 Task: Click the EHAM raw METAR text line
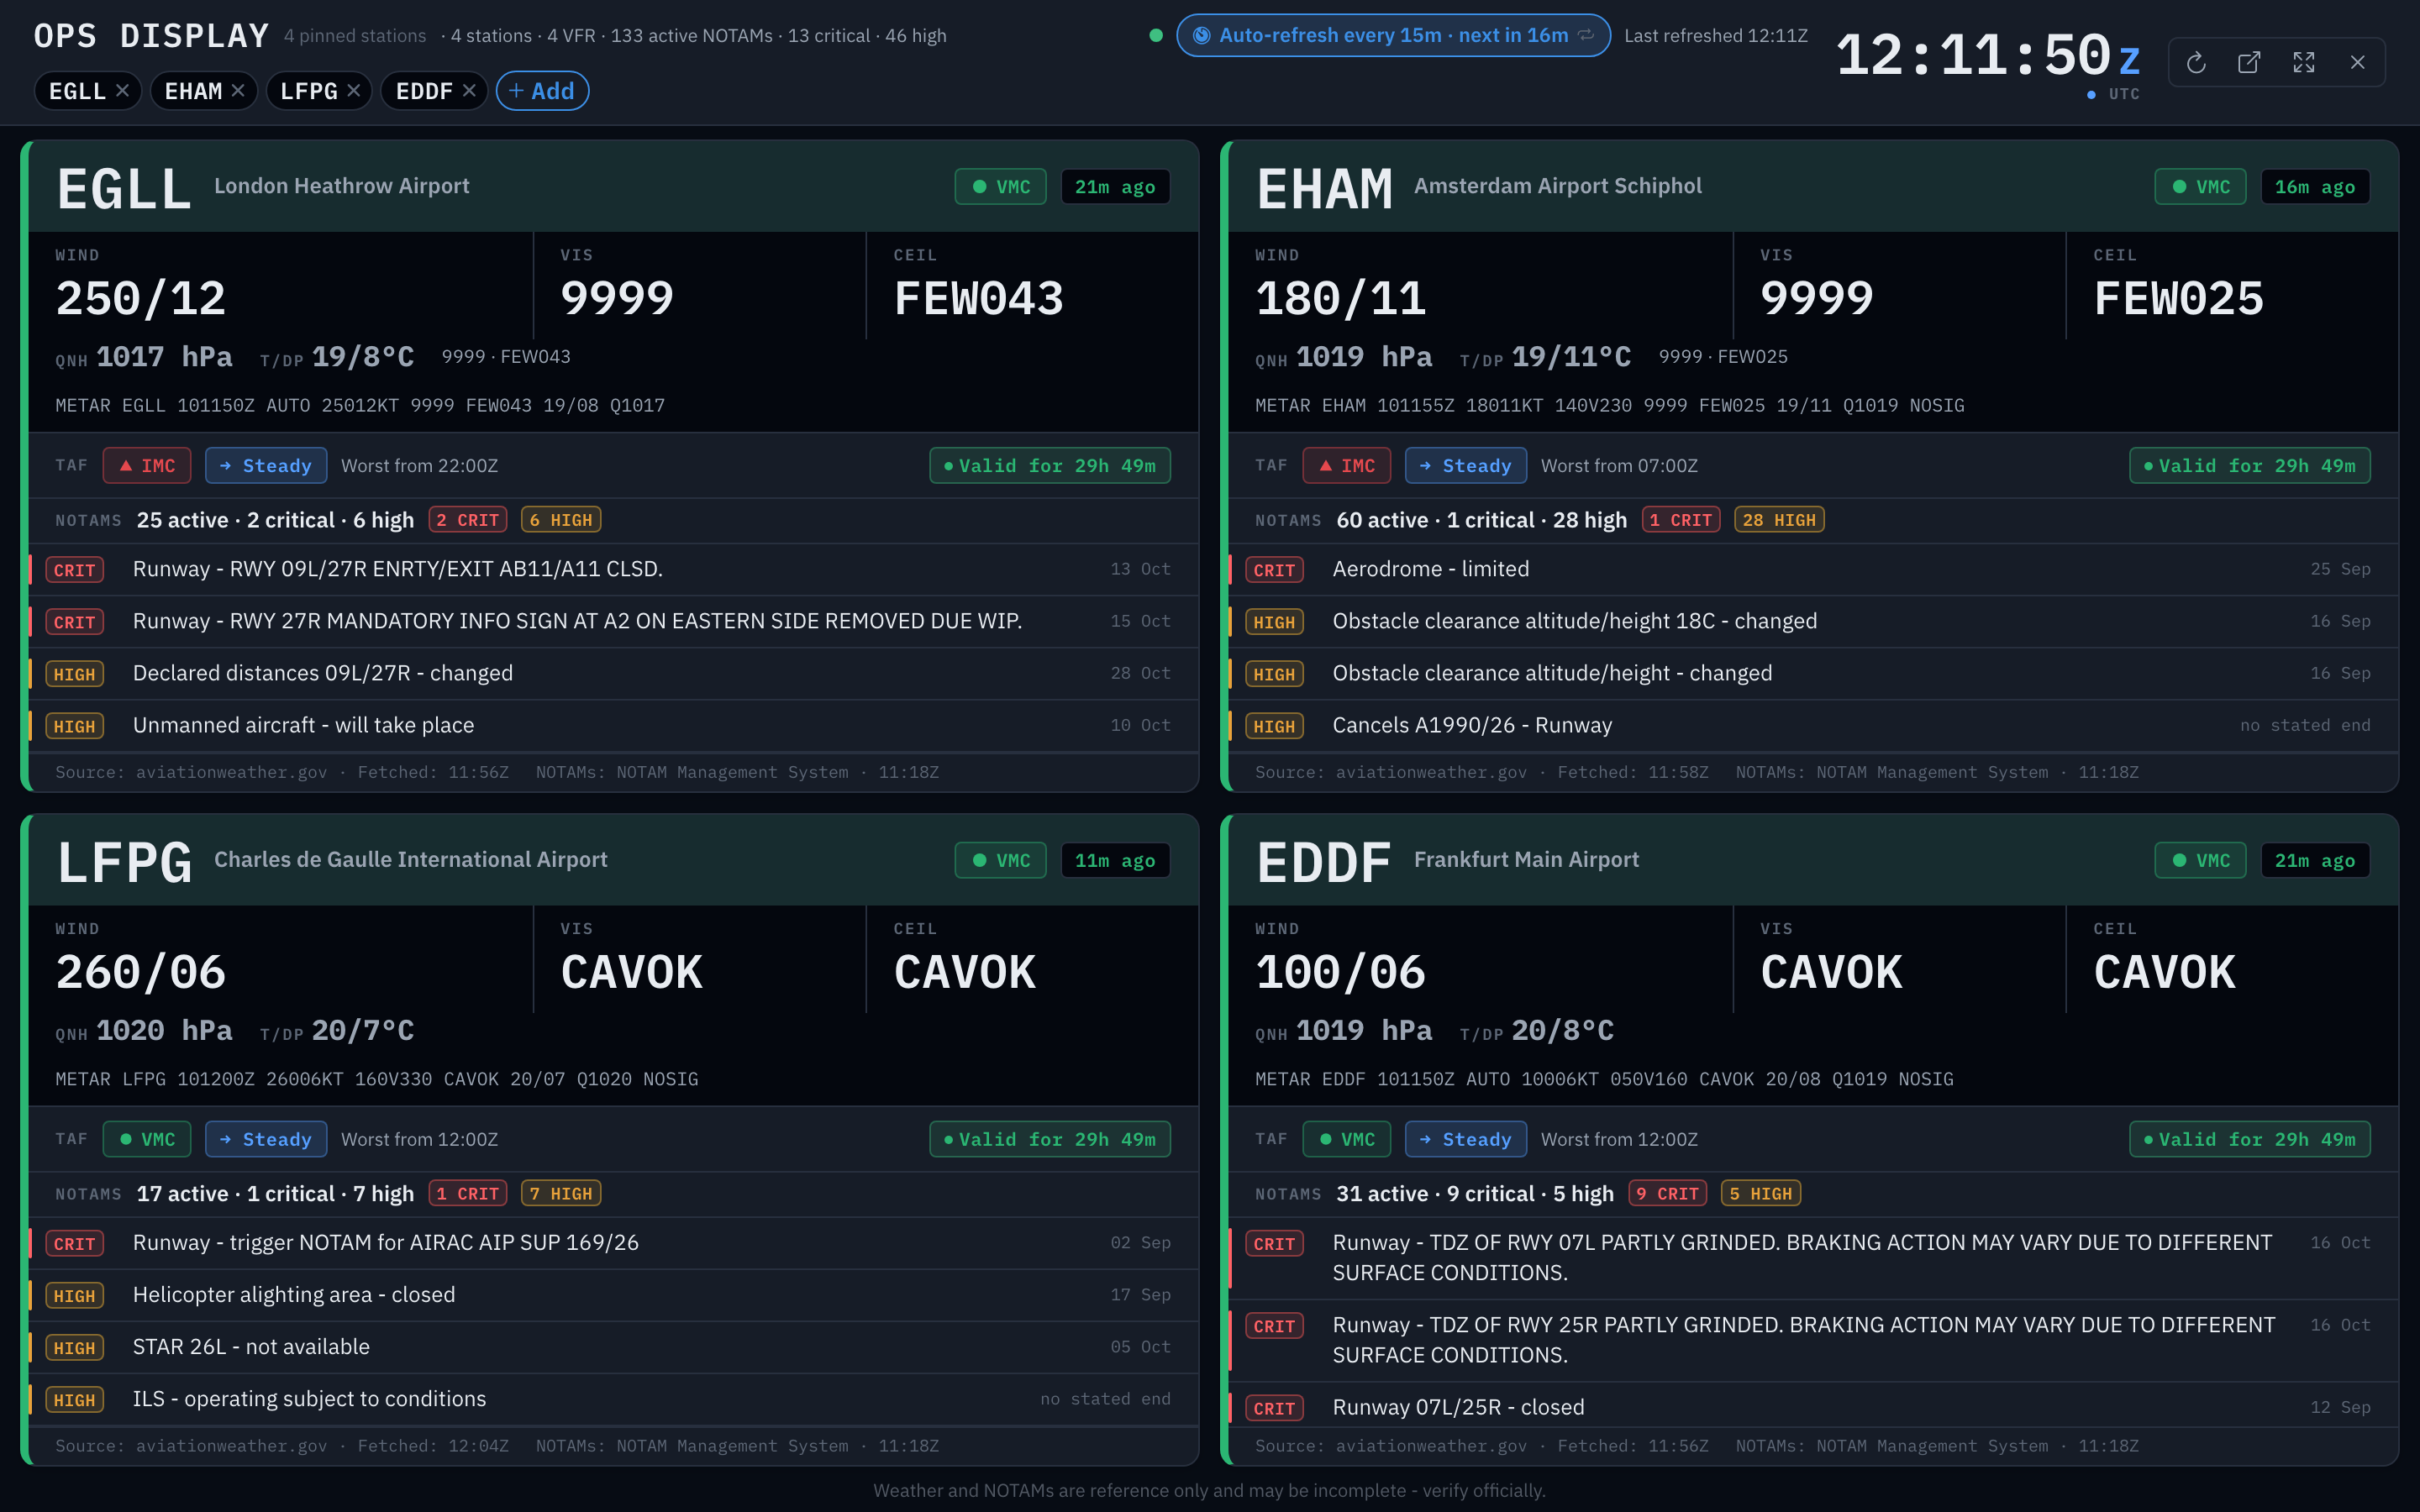tap(1609, 406)
